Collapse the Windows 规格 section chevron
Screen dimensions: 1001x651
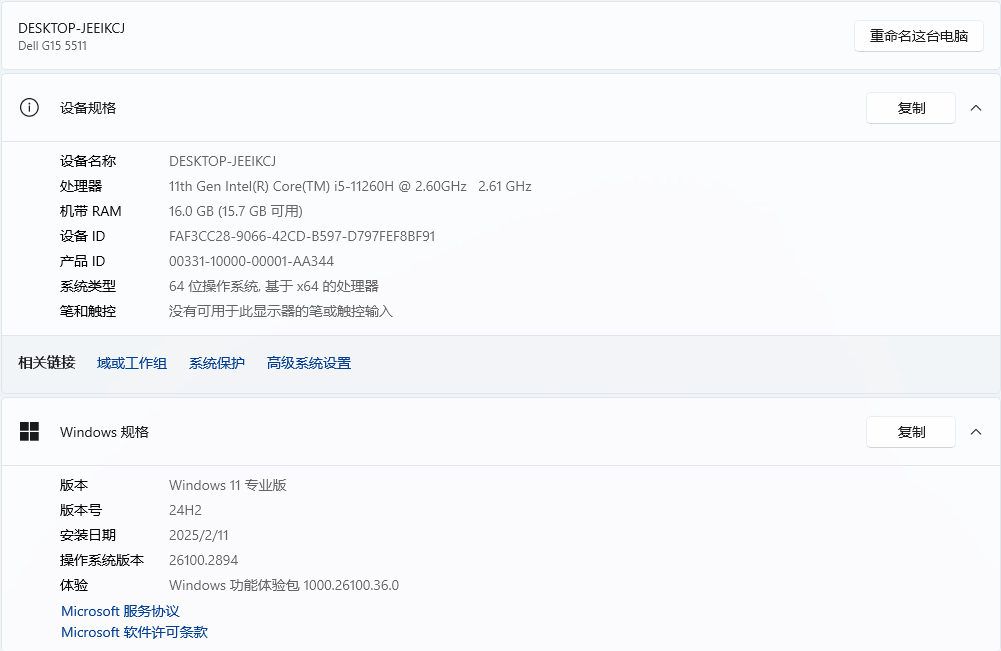(976, 432)
